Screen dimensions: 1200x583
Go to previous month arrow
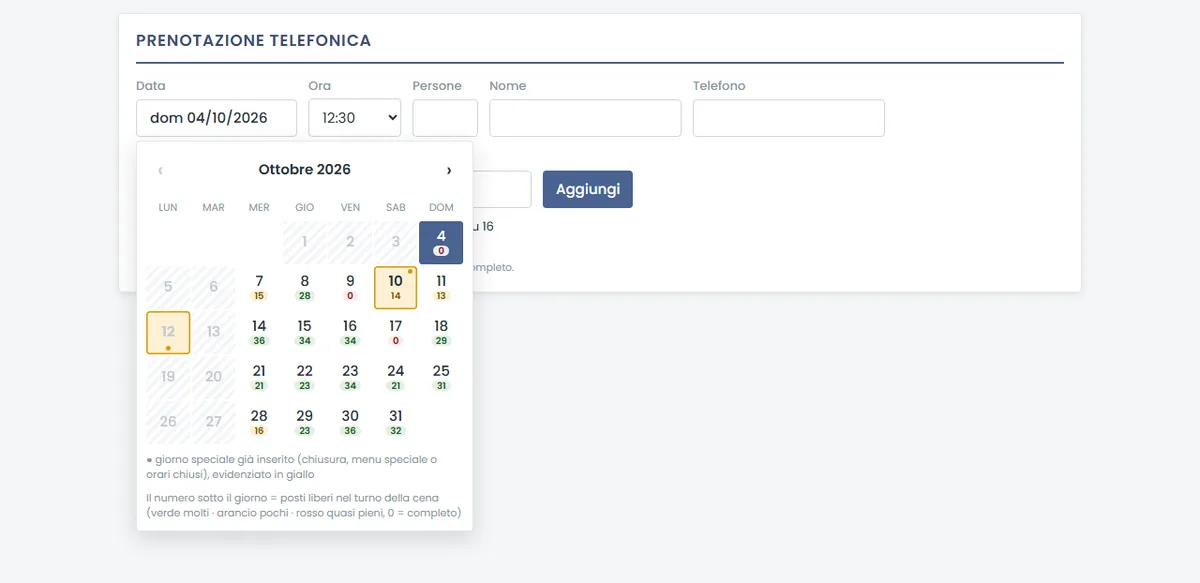coord(160,170)
